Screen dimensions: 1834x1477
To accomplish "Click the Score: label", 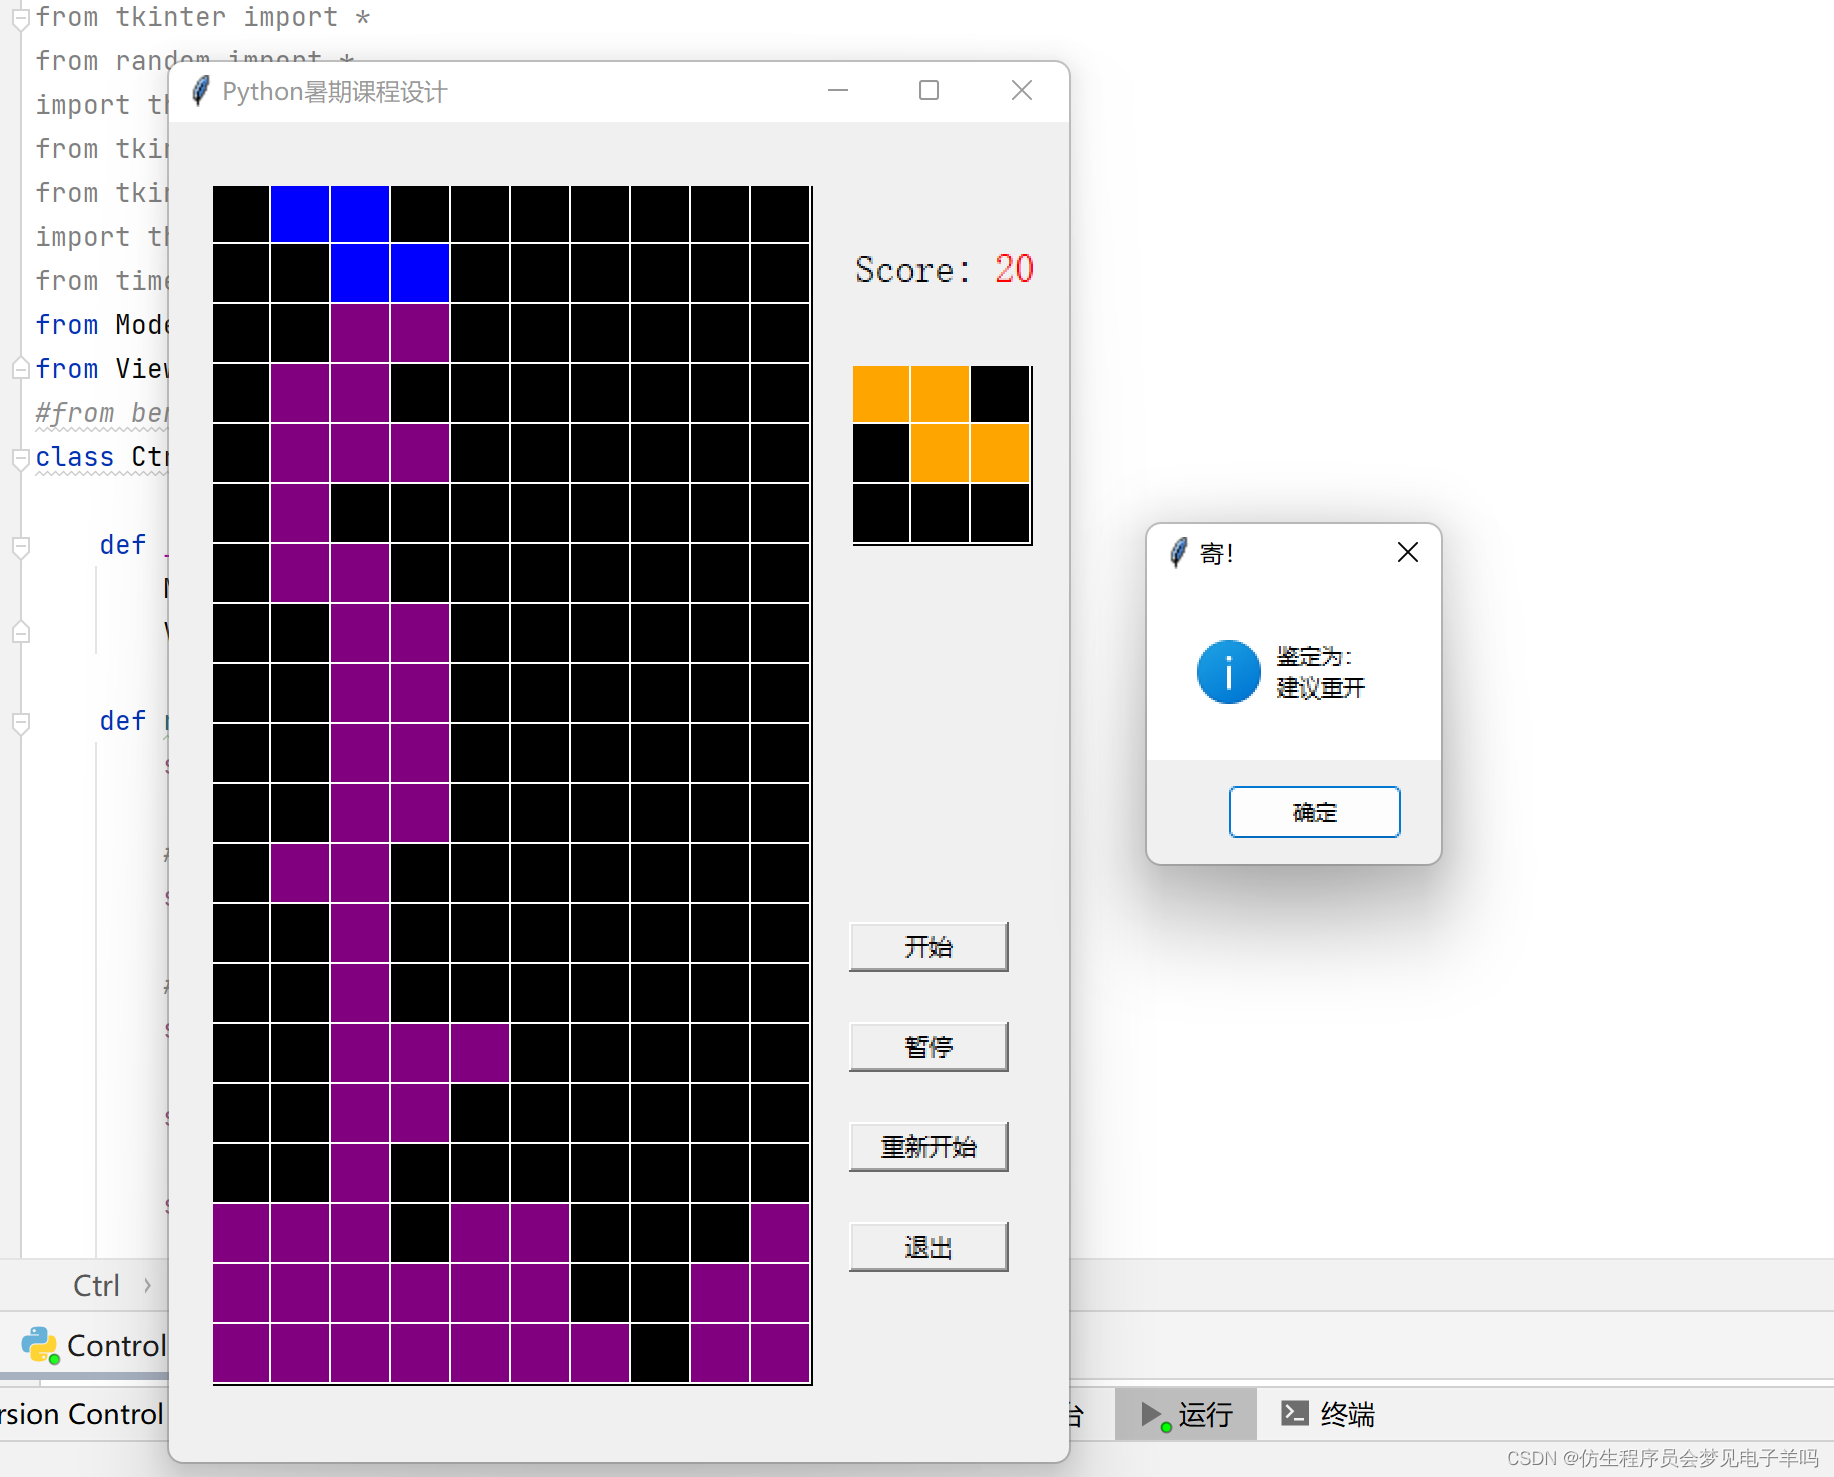I will [912, 270].
